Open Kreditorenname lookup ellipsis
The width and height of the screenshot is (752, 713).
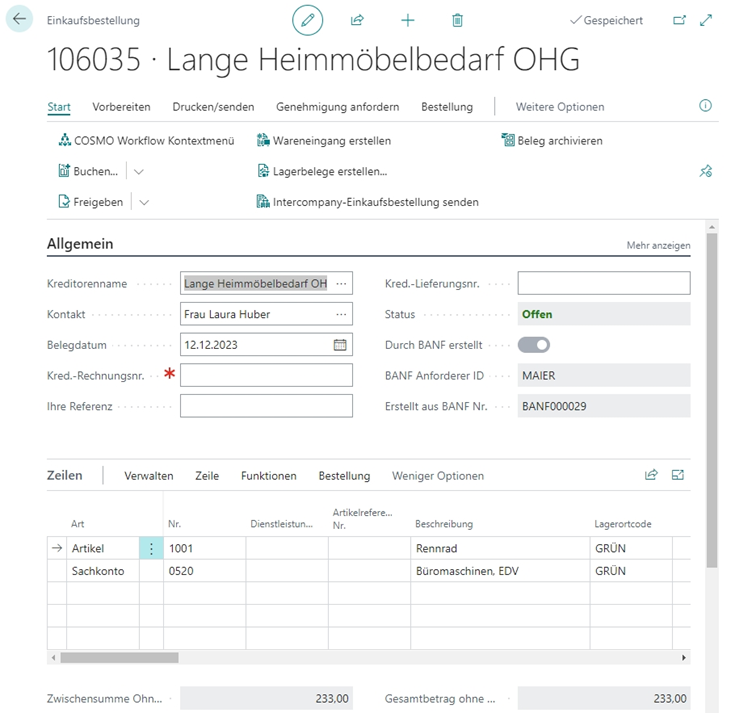342,284
